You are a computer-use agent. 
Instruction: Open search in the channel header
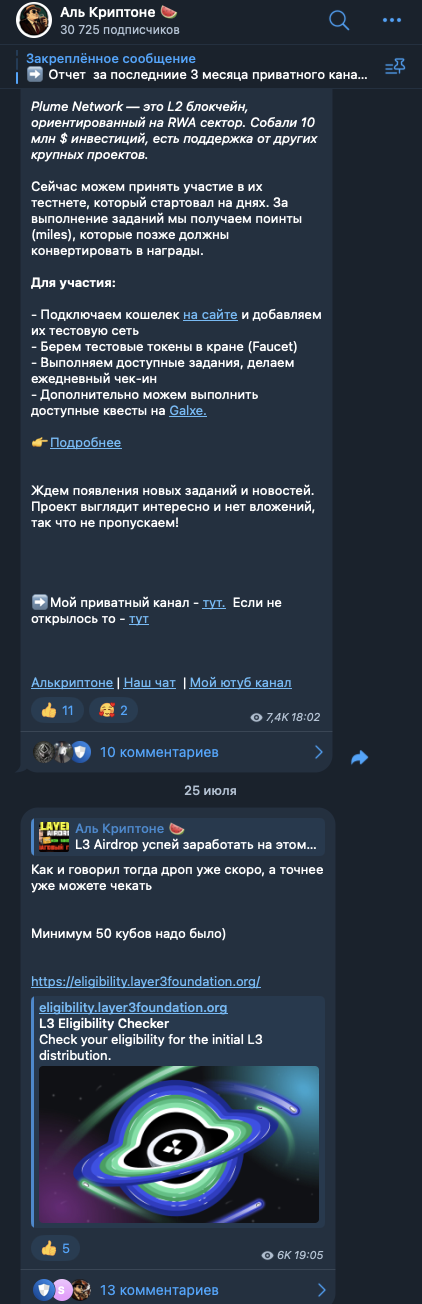(339, 20)
